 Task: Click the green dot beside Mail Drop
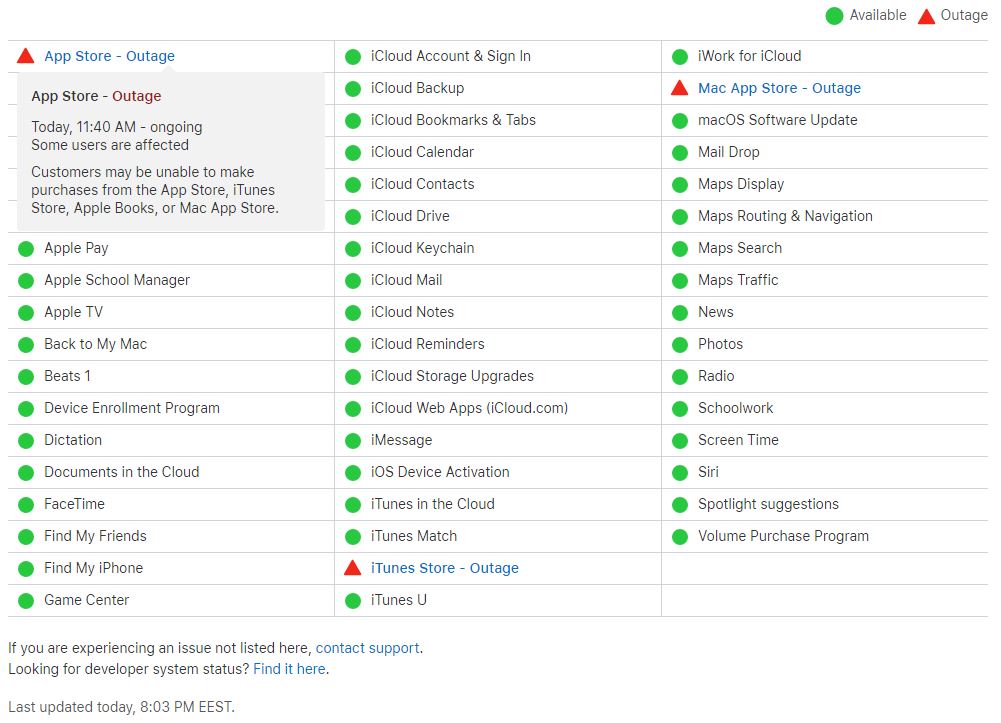pyautogui.click(x=680, y=153)
